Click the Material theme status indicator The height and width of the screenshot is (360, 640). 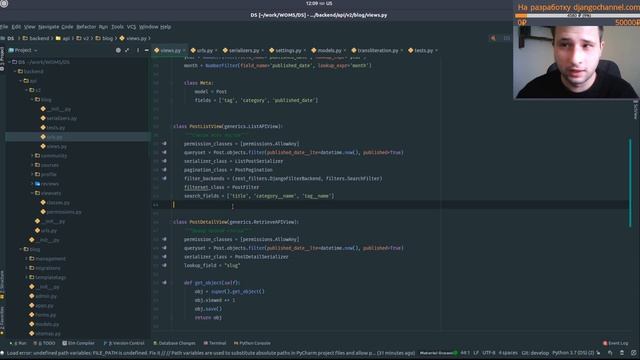pyautogui.click(x=438, y=353)
